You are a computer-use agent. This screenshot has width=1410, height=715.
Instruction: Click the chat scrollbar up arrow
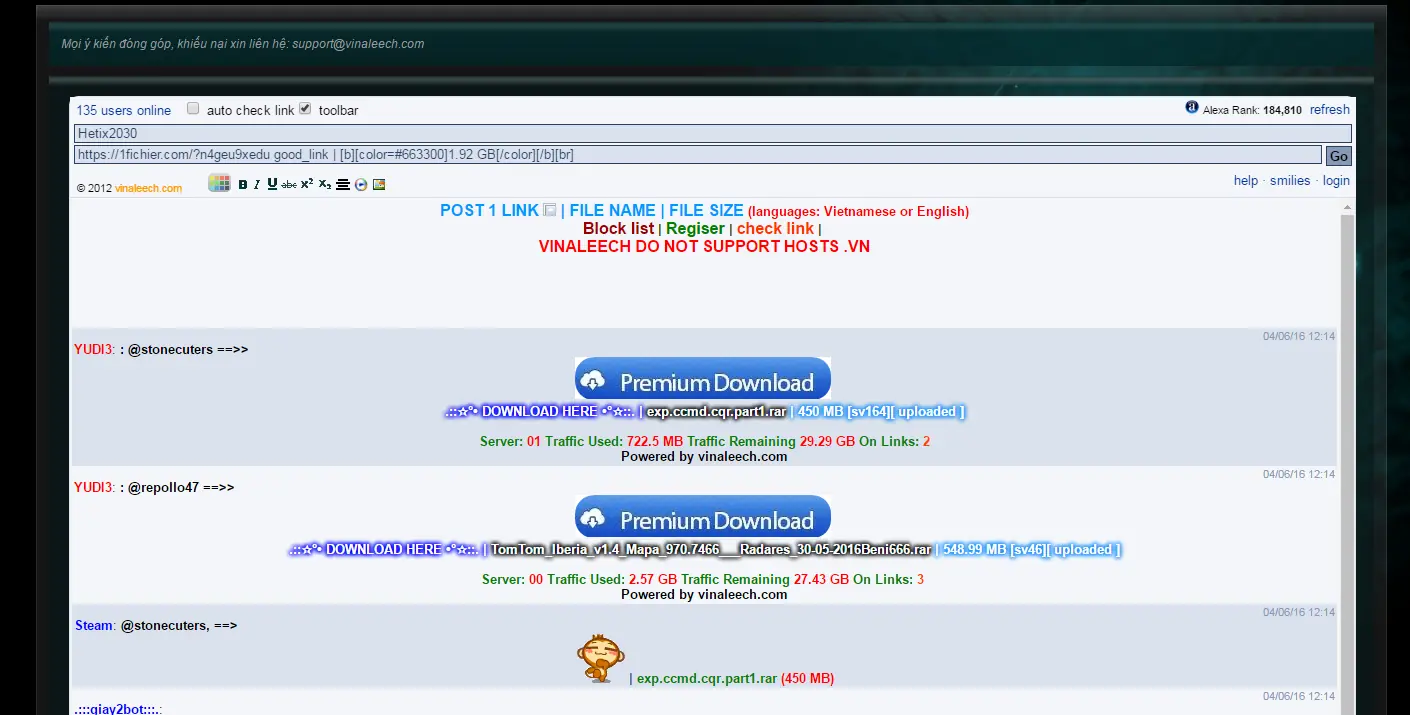click(1346, 207)
